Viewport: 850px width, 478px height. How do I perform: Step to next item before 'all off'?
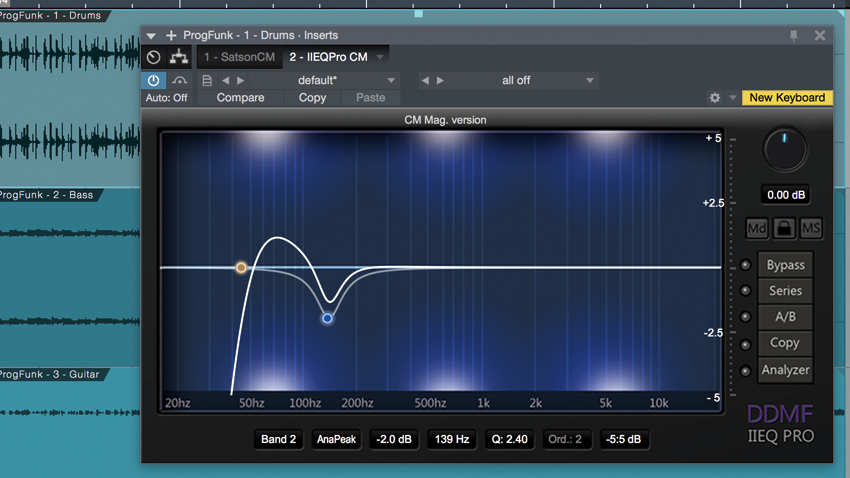coord(440,80)
